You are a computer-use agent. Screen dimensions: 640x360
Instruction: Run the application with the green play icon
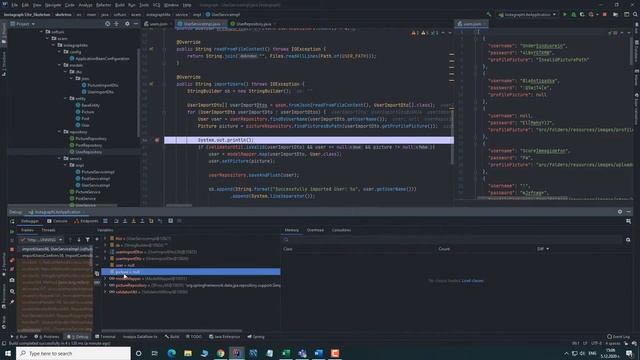tap(565, 14)
